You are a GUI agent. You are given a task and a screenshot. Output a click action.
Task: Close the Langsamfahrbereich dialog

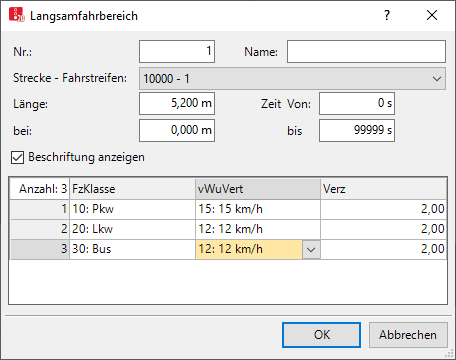[x=432, y=15]
